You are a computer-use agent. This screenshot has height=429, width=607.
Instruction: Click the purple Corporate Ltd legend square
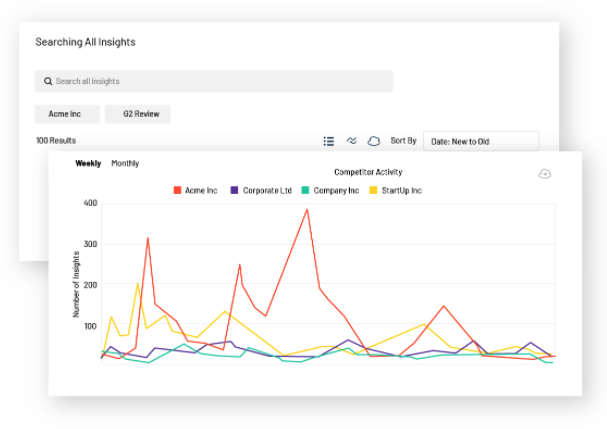tap(234, 190)
